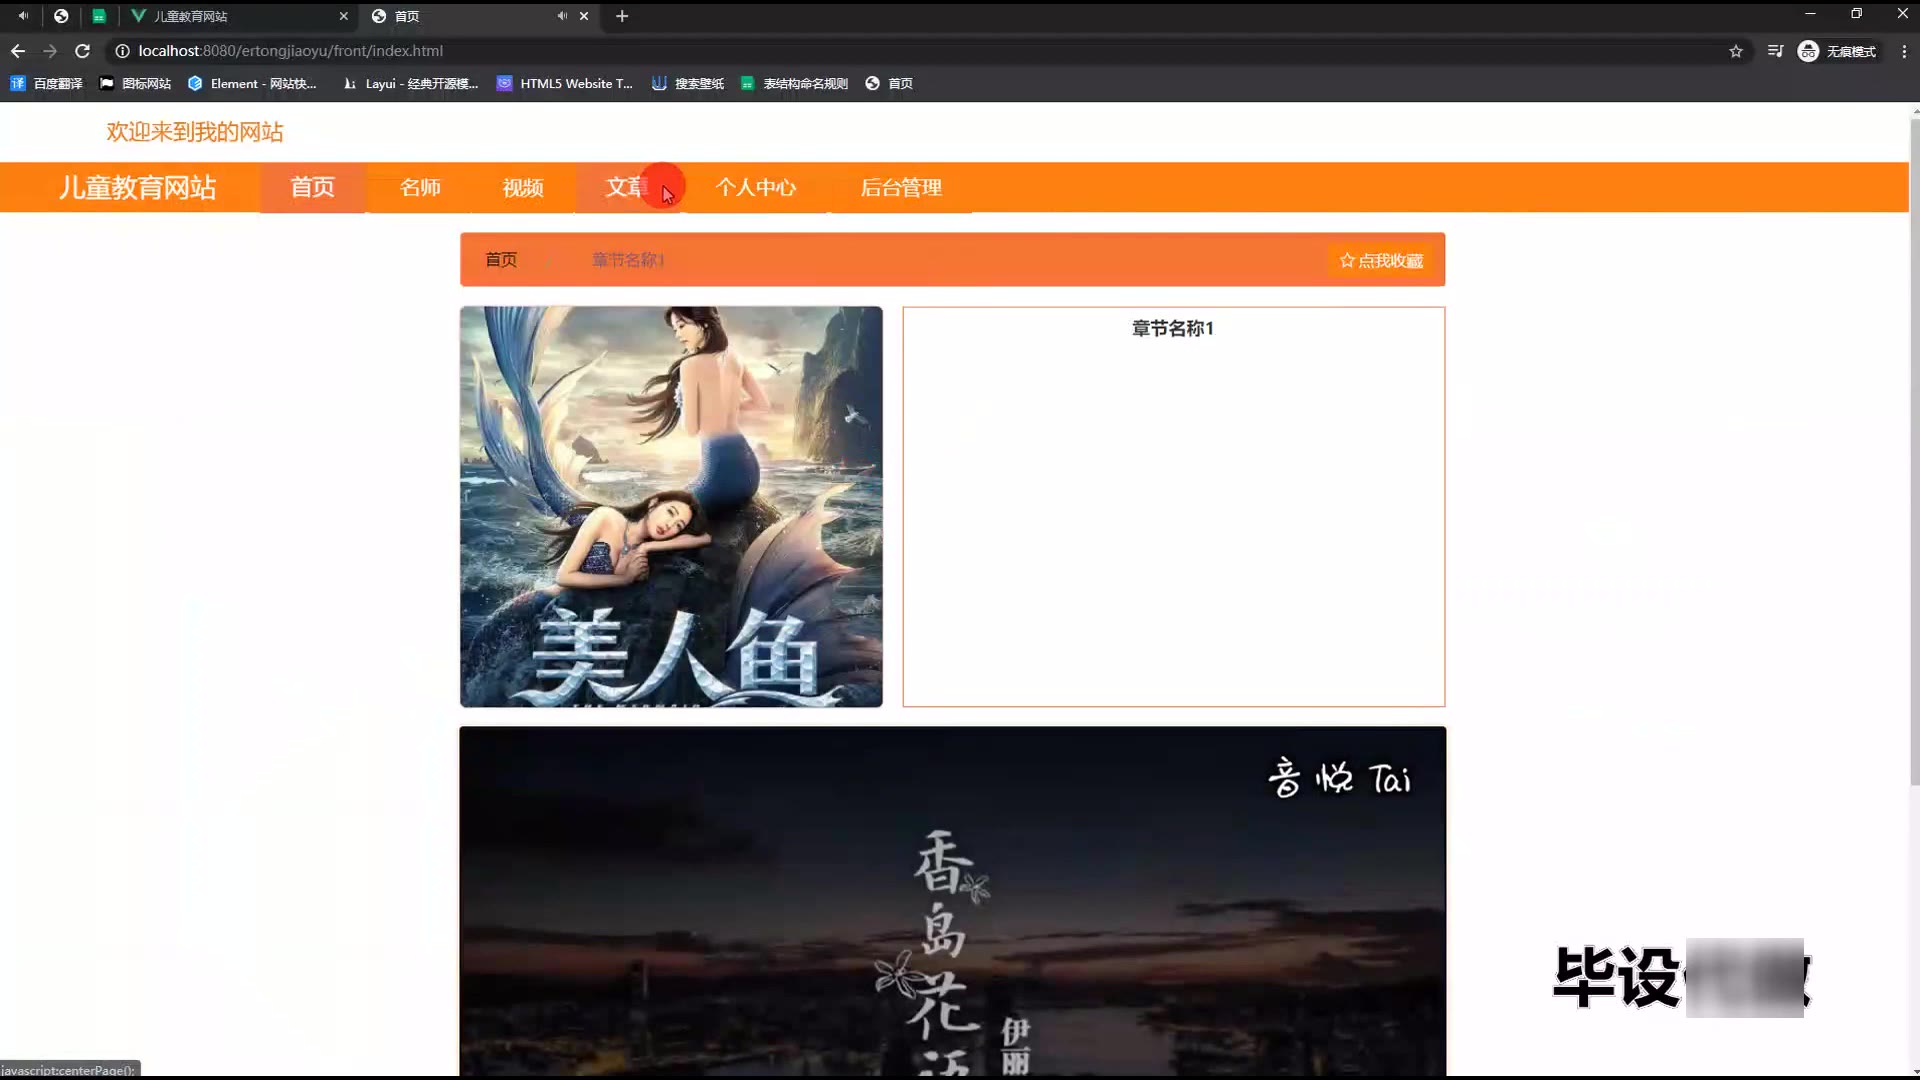The height and width of the screenshot is (1080, 1920).
Task: Open the 后台管理 link
Action: tap(901, 188)
